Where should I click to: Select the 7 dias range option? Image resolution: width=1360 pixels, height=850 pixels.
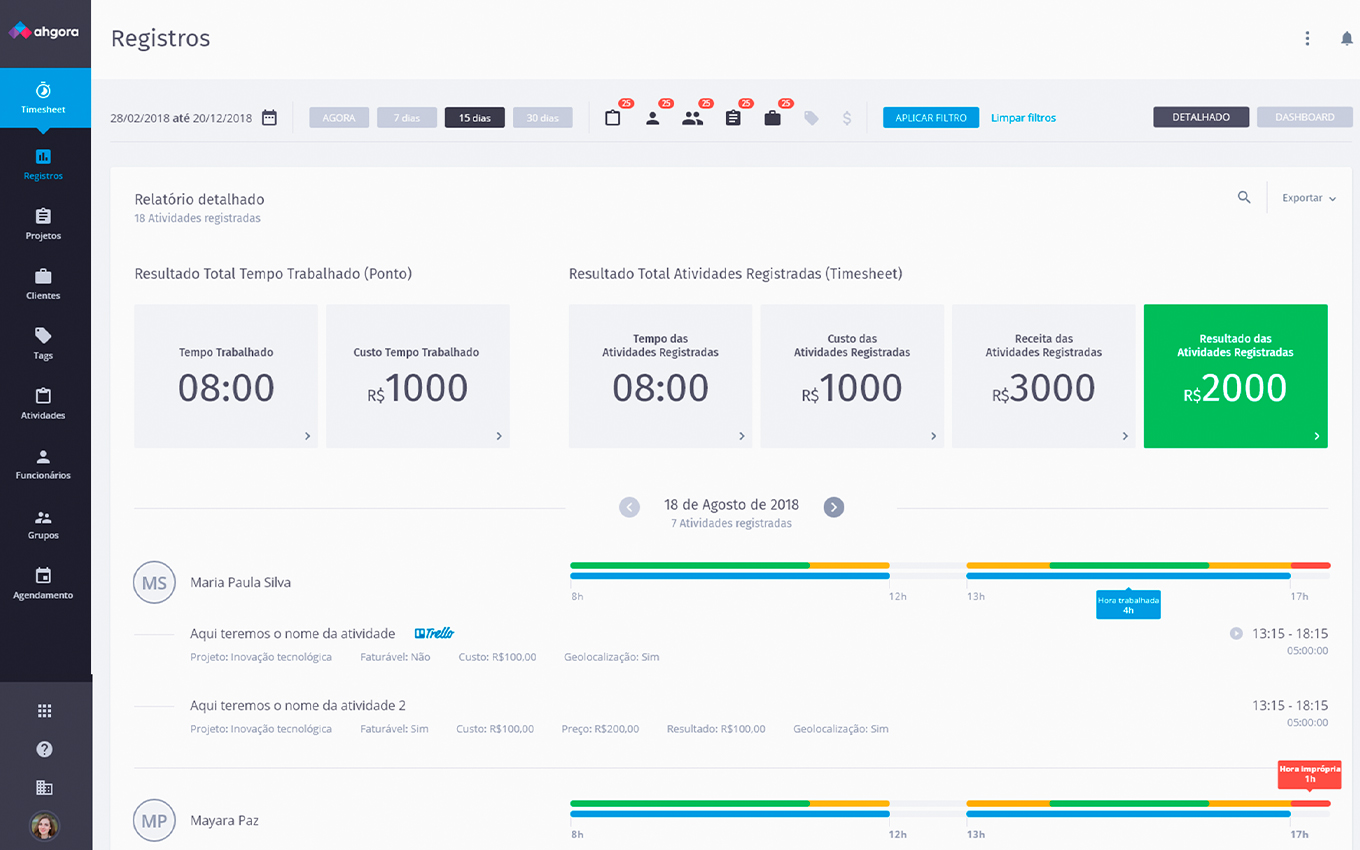coord(407,118)
